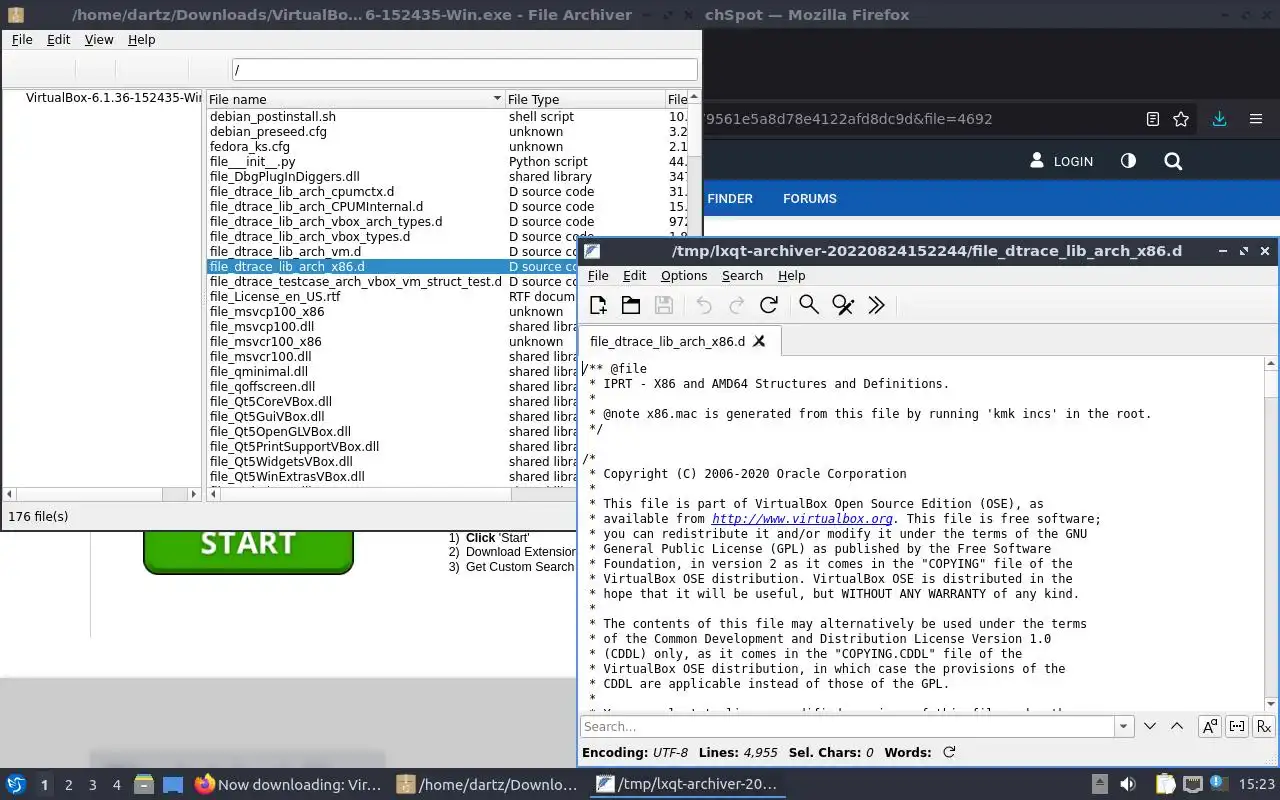This screenshot has height=800, width=1280.
Task: Open the volume control in the system tray
Action: (1127, 785)
